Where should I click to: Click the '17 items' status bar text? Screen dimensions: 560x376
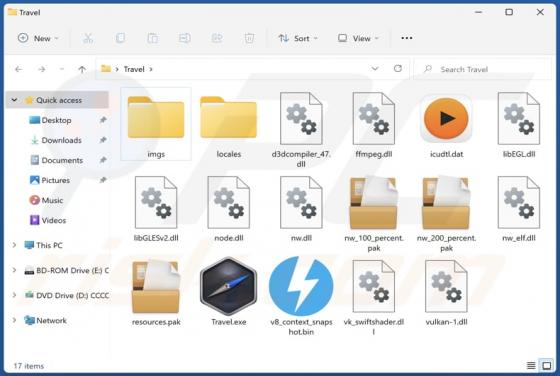pos(29,366)
